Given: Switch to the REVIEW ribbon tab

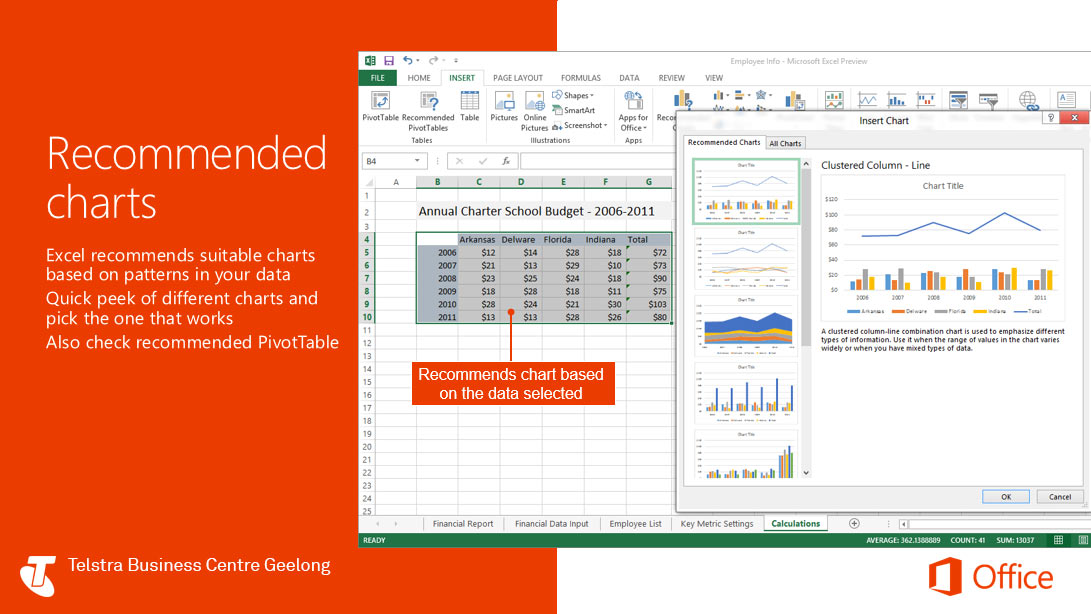Looking at the screenshot, I should (671, 78).
